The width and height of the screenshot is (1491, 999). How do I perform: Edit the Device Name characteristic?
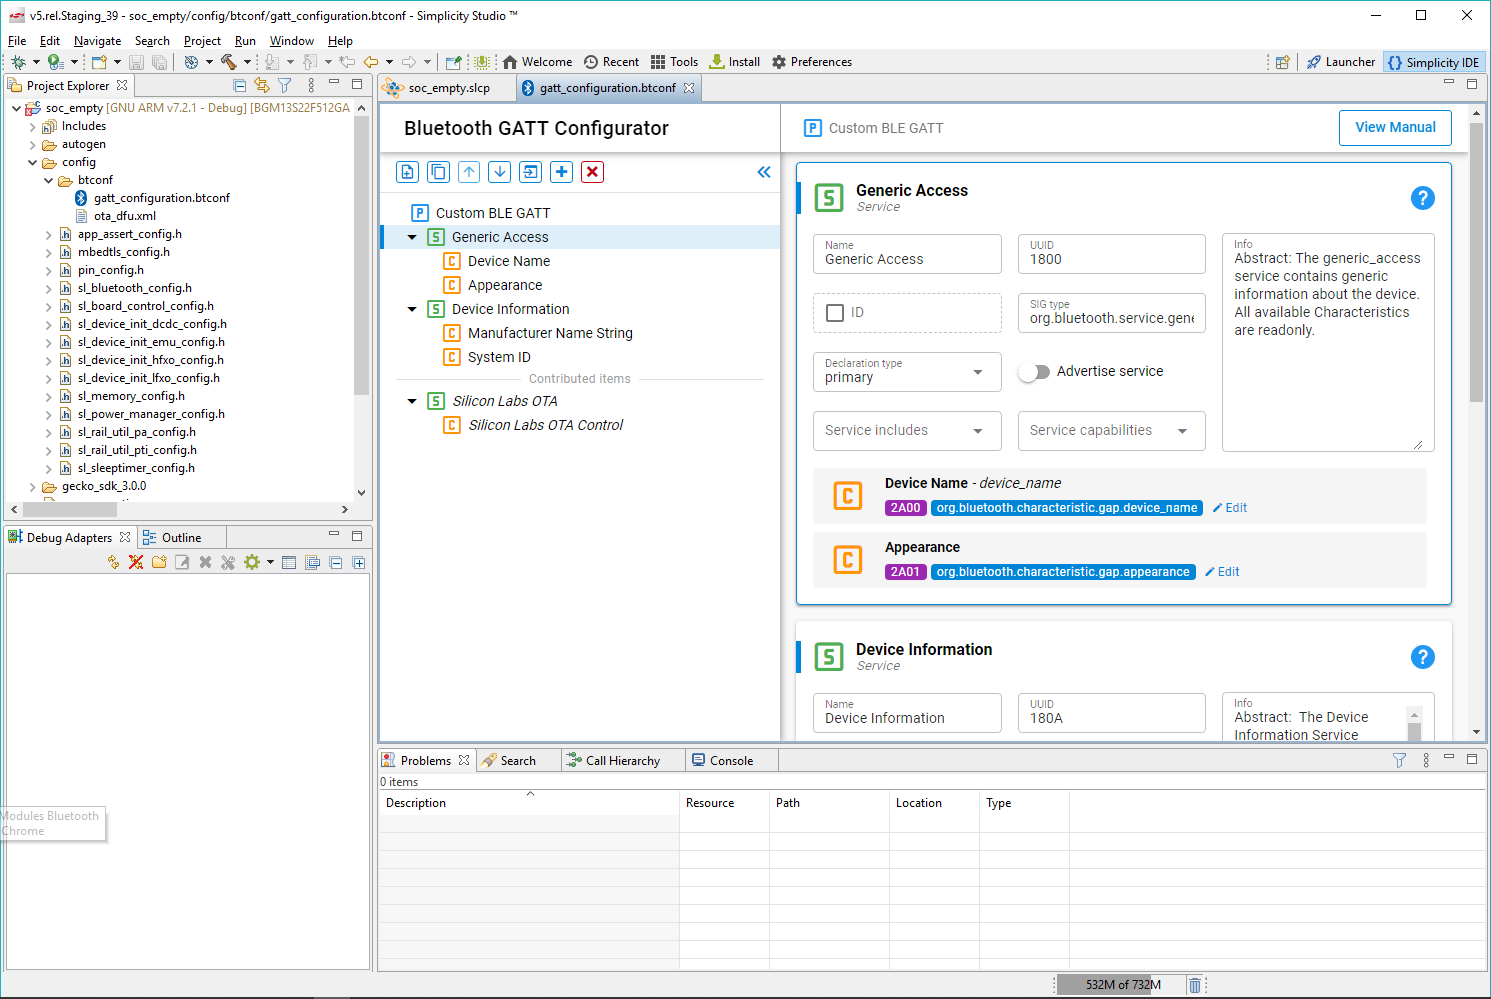point(1229,507)
